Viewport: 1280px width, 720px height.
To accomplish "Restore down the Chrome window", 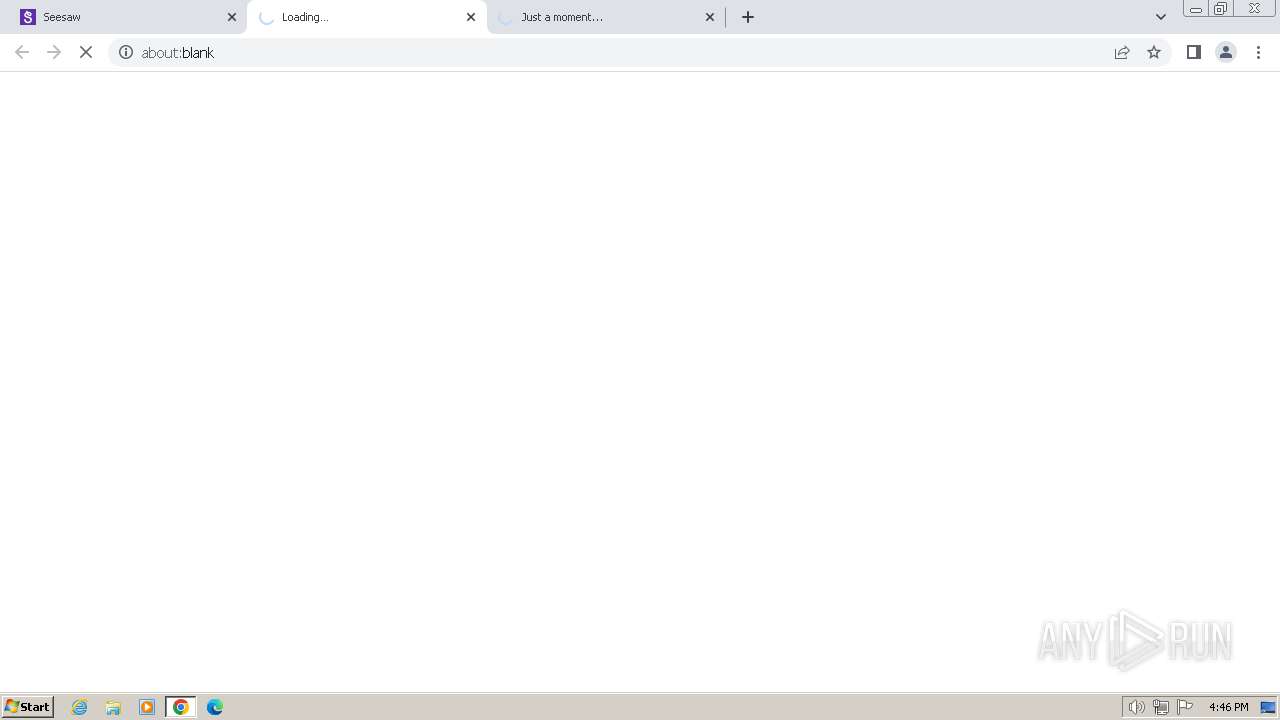I will pyautogui.click(x=1221, y=9).
